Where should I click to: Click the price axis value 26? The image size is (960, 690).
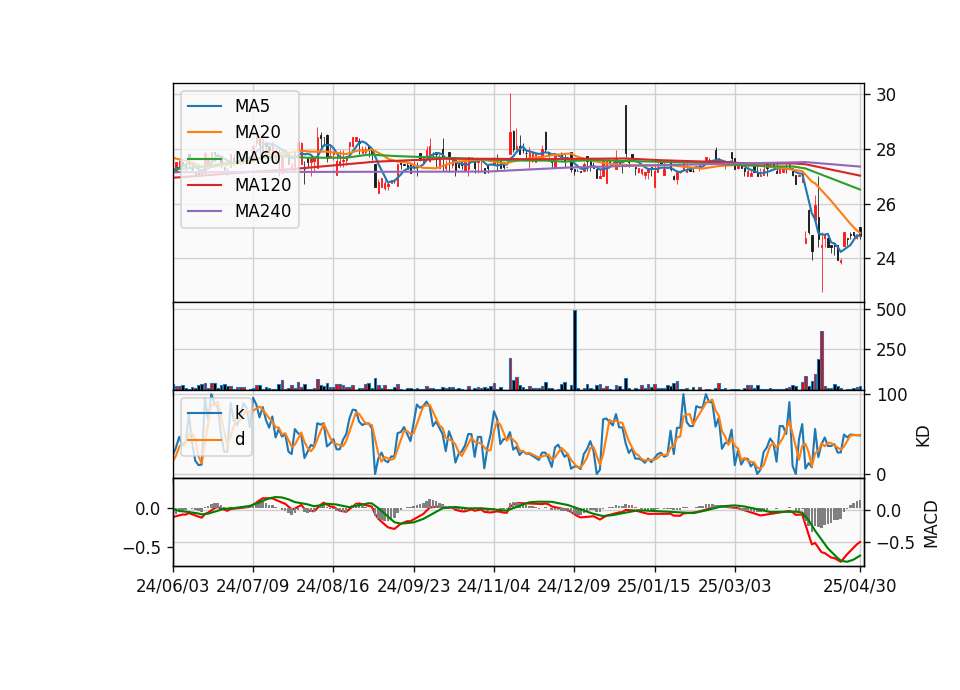click(x=886, y=204)
